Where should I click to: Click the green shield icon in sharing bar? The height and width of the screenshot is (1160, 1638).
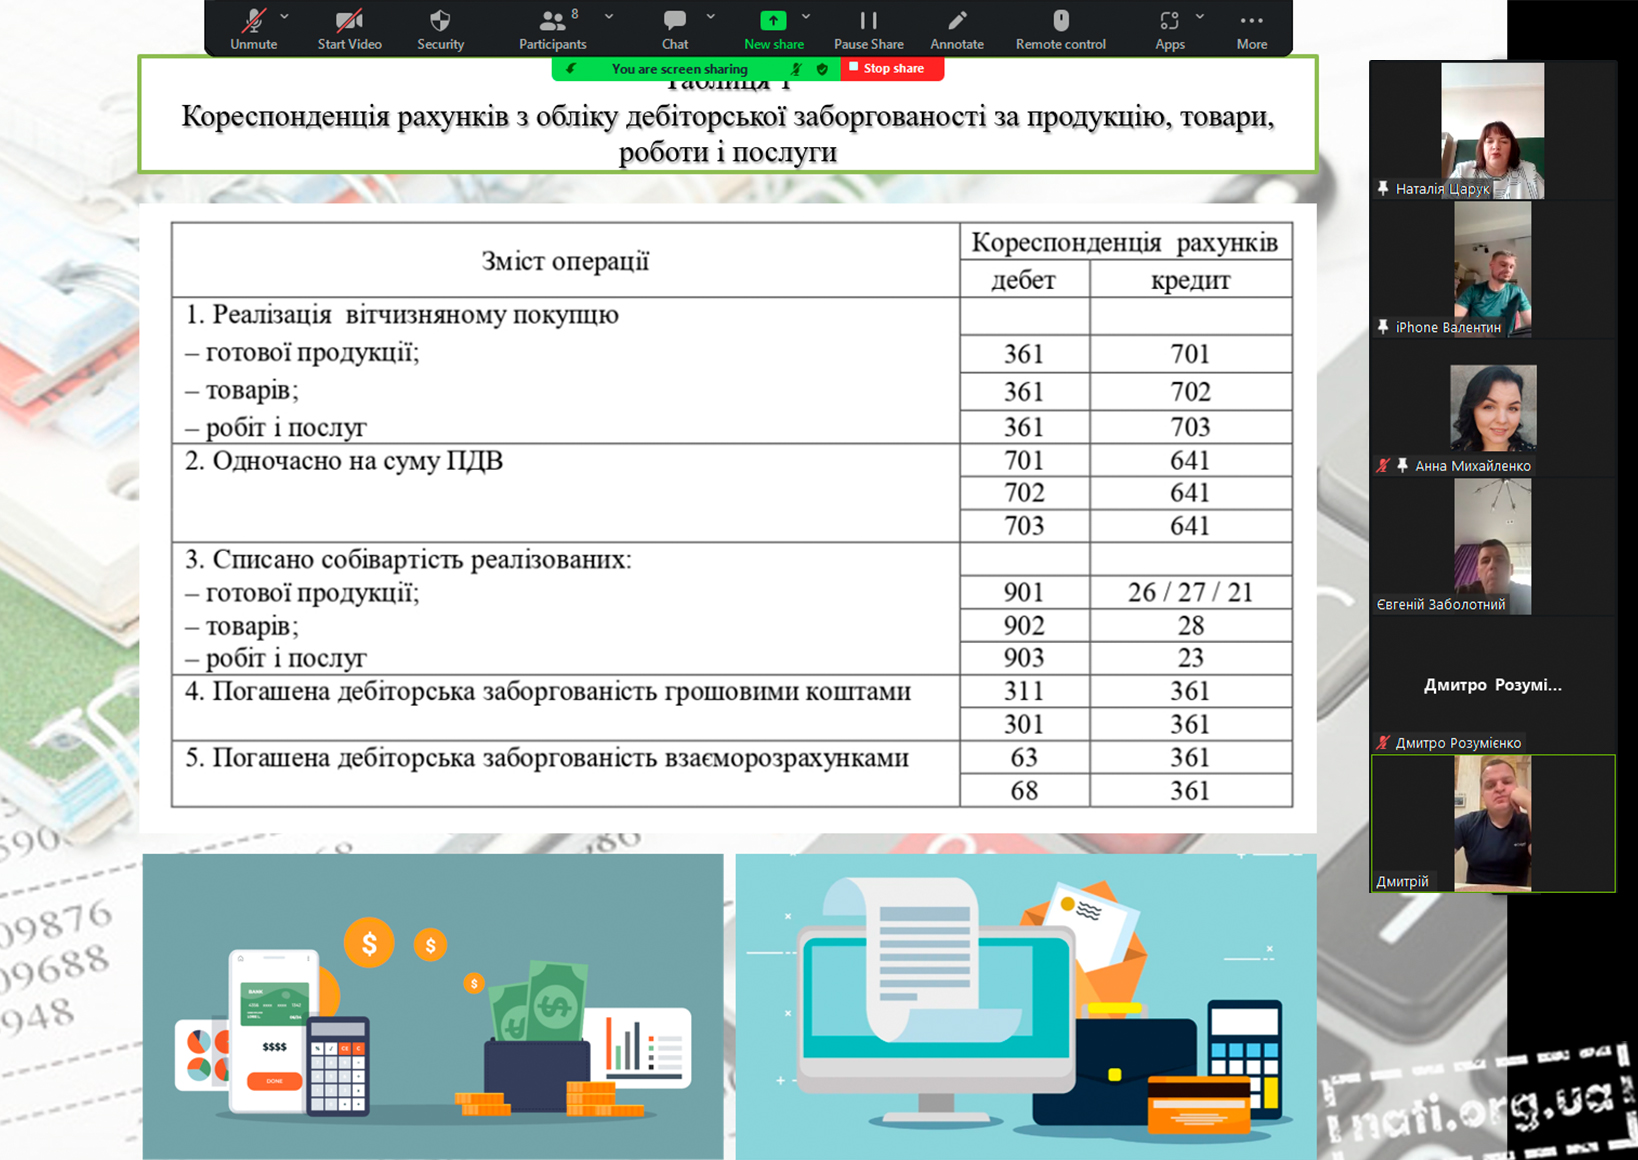point(822,69)
